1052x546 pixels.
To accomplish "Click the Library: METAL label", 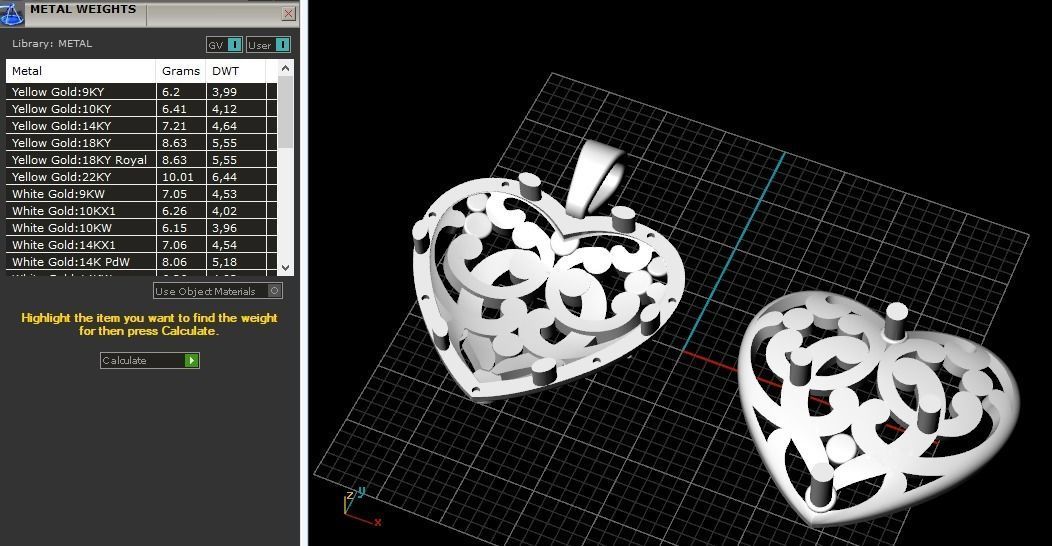I will (x=52, y=44).
